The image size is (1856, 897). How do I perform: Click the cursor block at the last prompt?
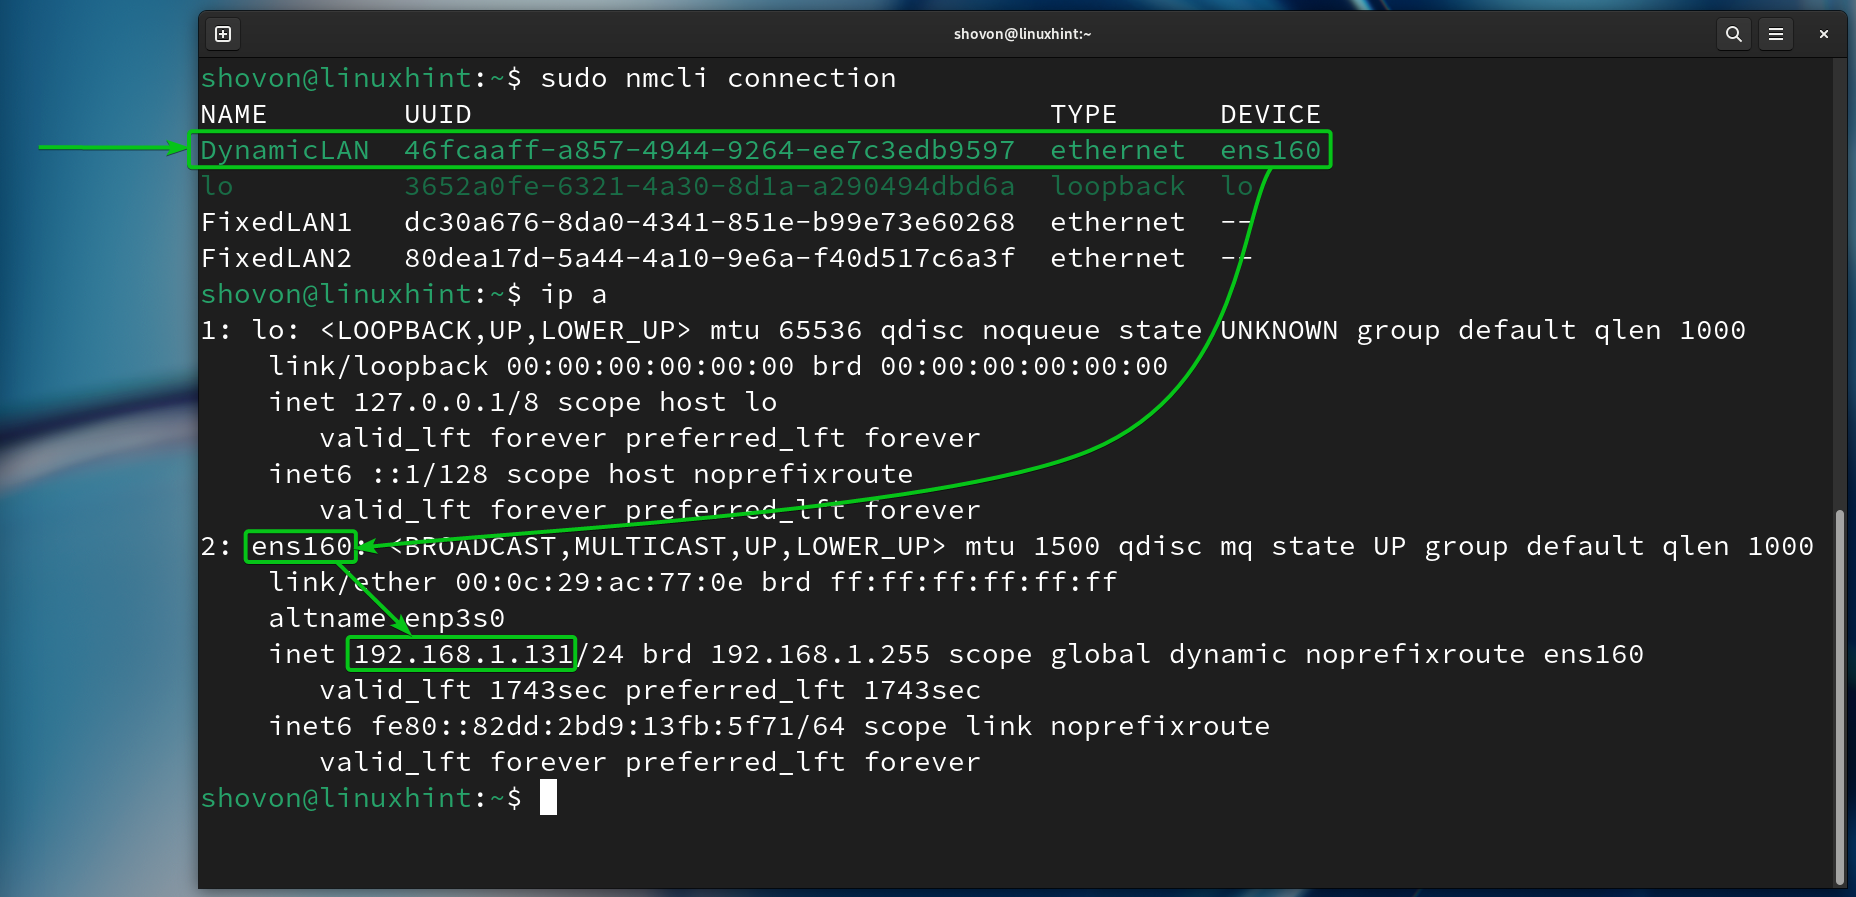click(x=548, y=798)
